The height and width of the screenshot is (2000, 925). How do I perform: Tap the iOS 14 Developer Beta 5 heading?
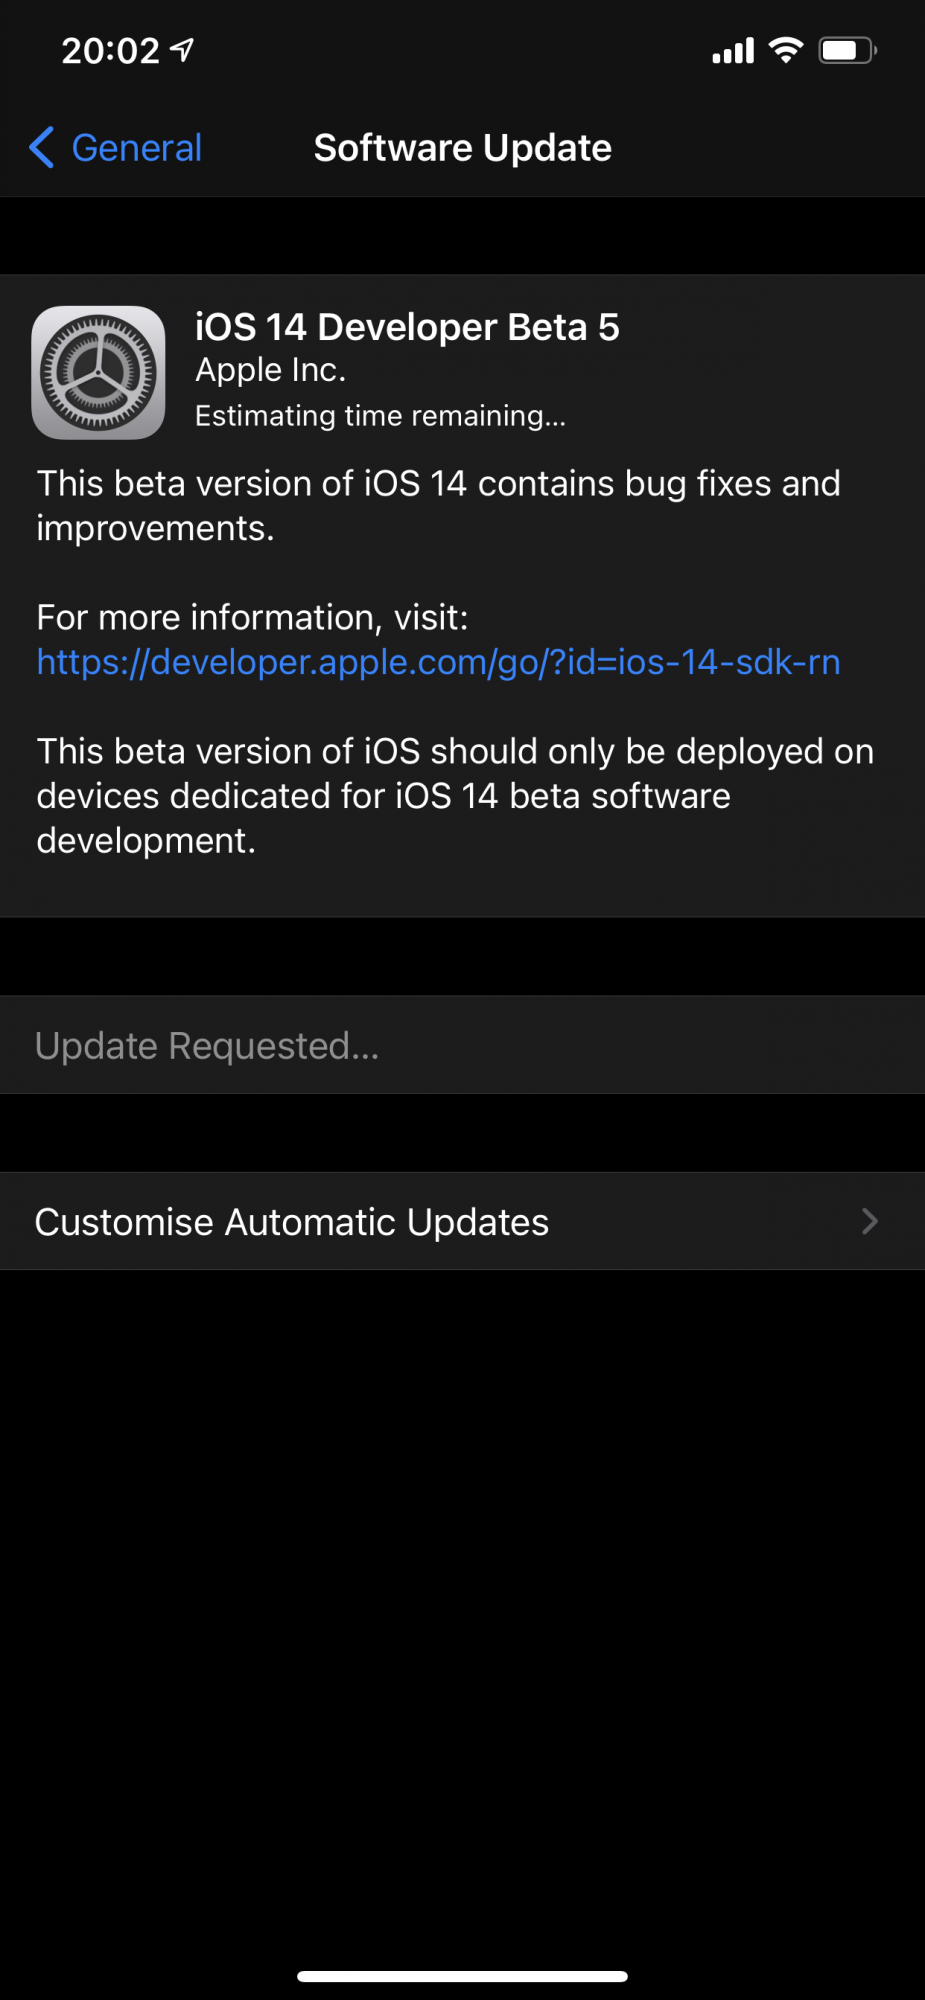[x=407, y=327]
